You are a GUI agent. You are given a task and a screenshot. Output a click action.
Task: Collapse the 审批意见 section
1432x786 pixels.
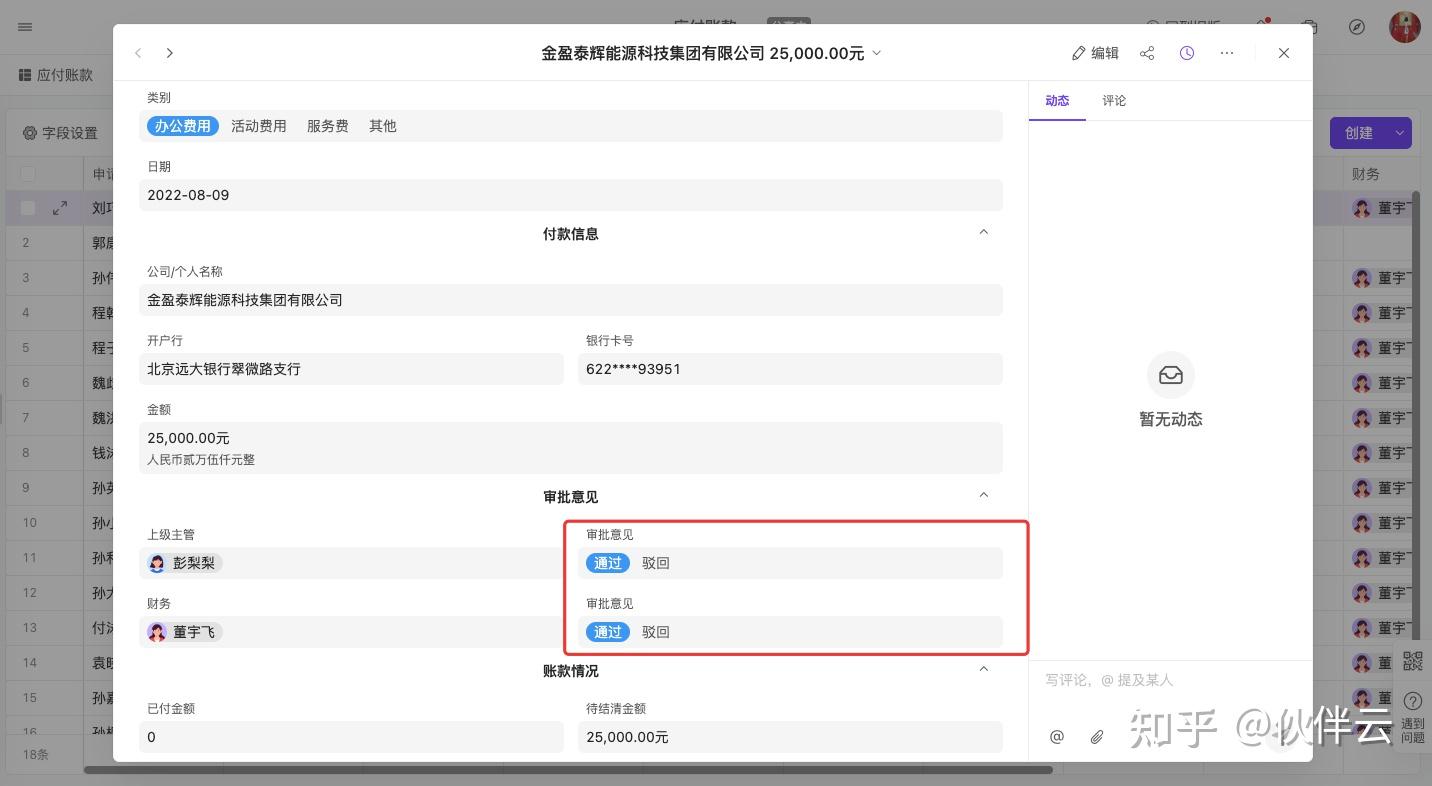coord(984,496)
